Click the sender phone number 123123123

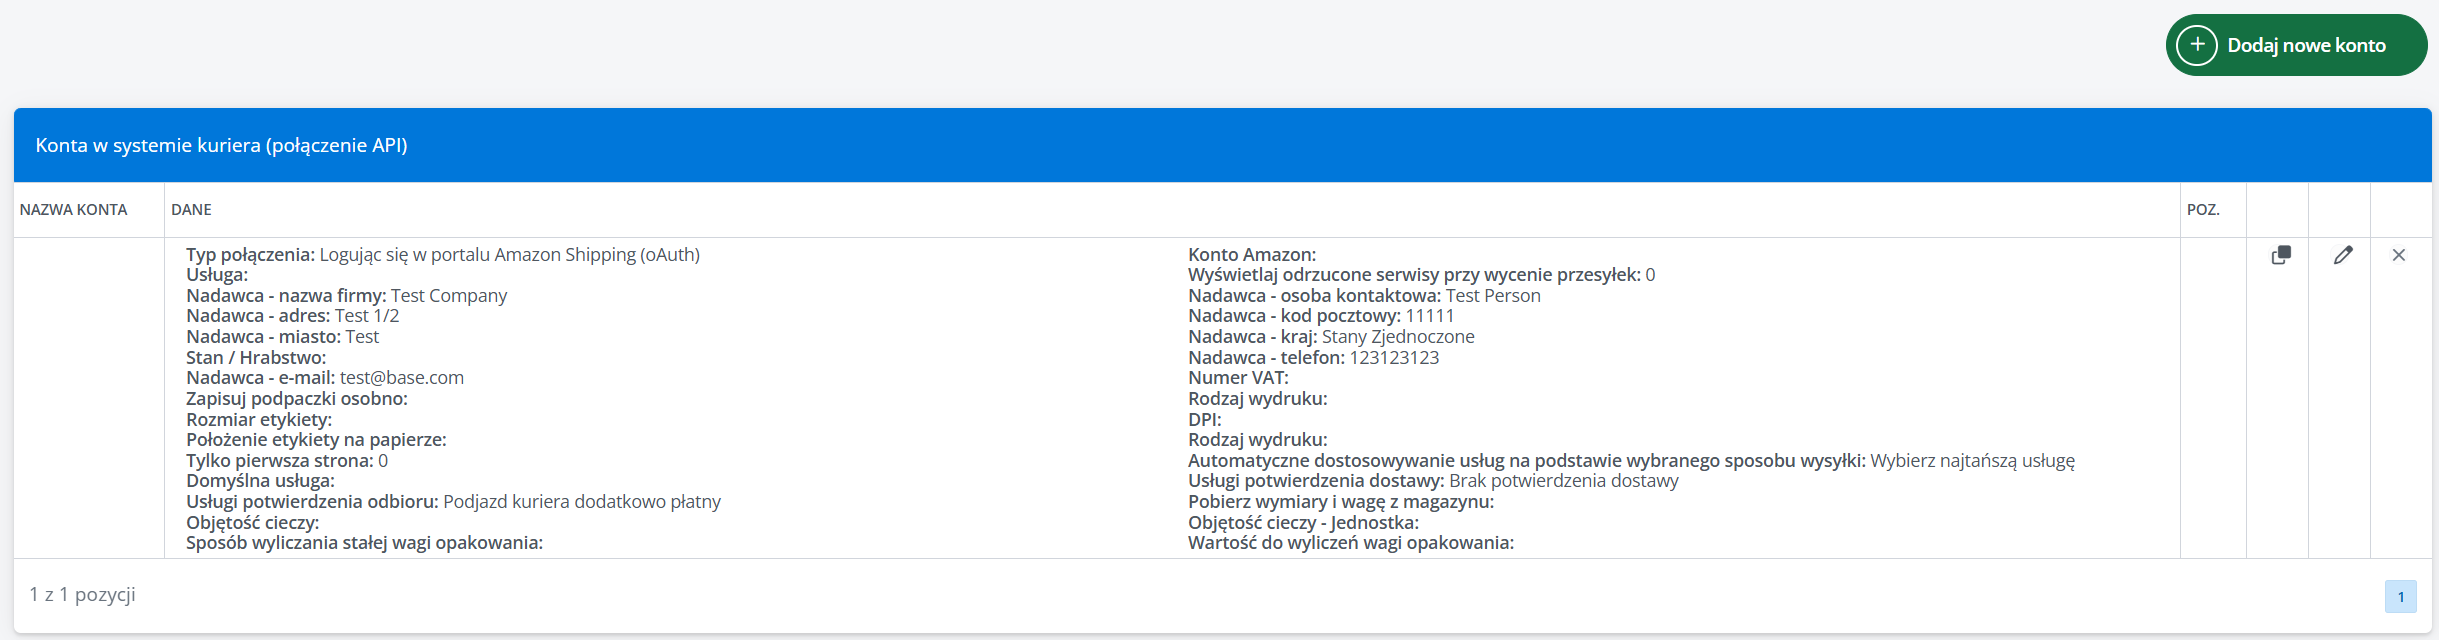pyautogui.click(x=1394, y=358)
